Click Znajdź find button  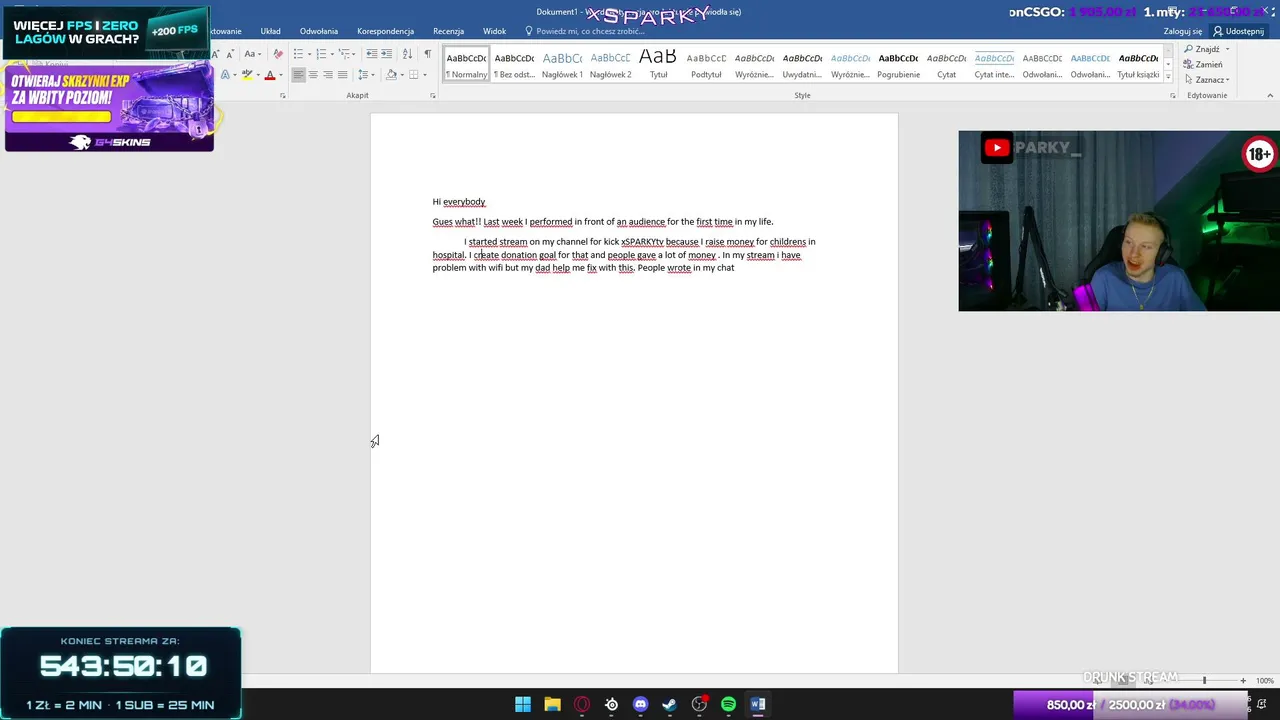(x=1201, y=49)
